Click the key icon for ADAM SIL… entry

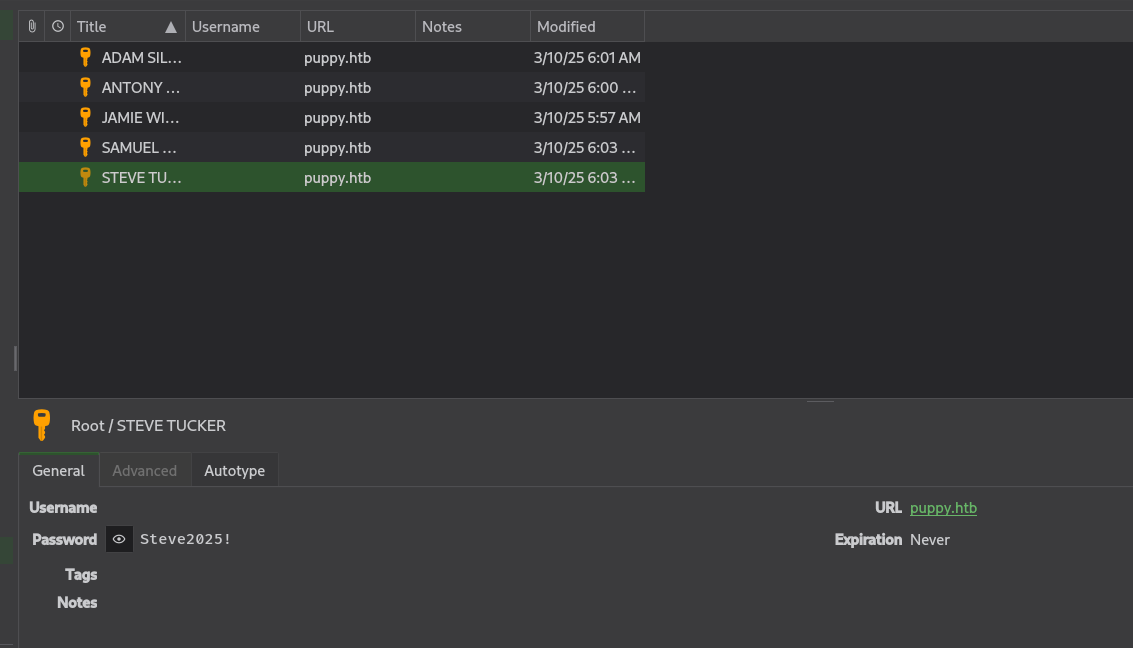[85, 57]
